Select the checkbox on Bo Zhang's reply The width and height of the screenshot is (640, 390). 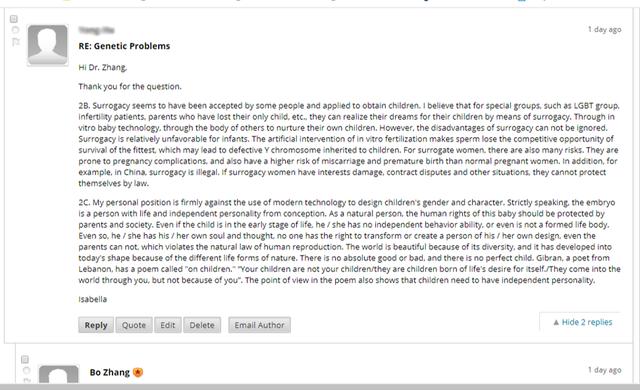(x=25, y=359)
